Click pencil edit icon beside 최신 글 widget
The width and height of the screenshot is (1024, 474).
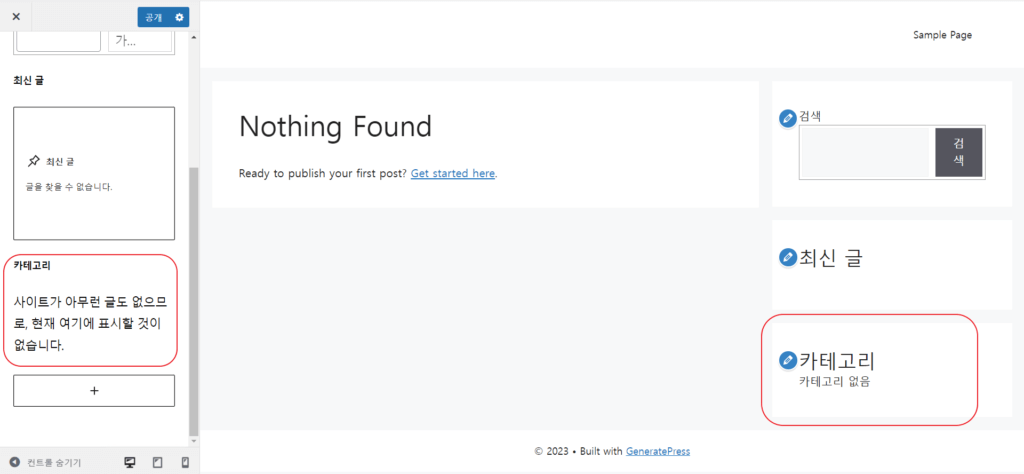point(788,258)
